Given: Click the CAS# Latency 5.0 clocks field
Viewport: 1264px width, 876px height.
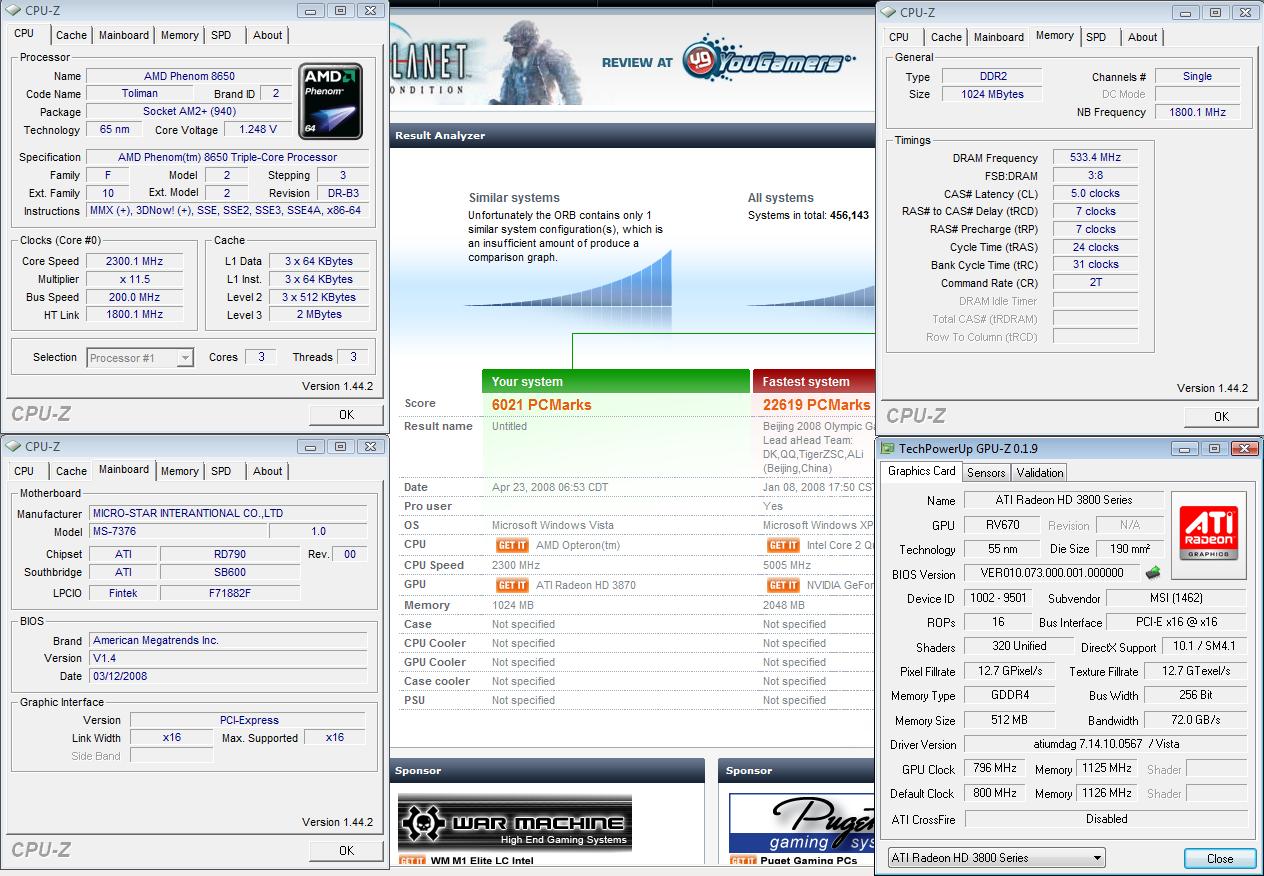Looking at the screenshot, I should [x=1095, y=194].
